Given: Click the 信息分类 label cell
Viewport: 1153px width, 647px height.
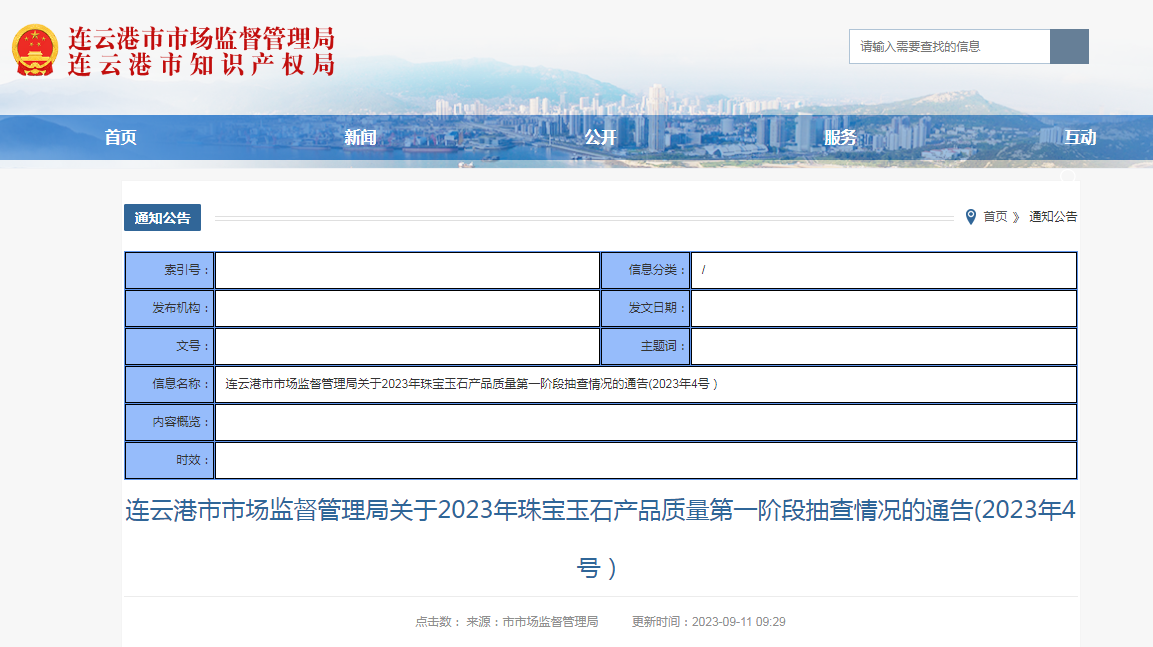Looking at the screenshot, I should point(646,271).
